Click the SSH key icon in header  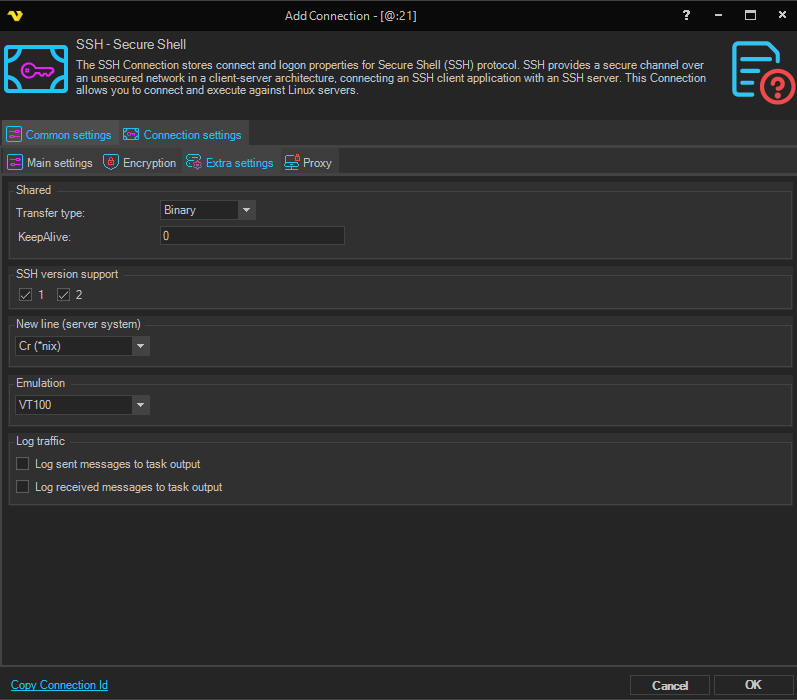point(36,69)
